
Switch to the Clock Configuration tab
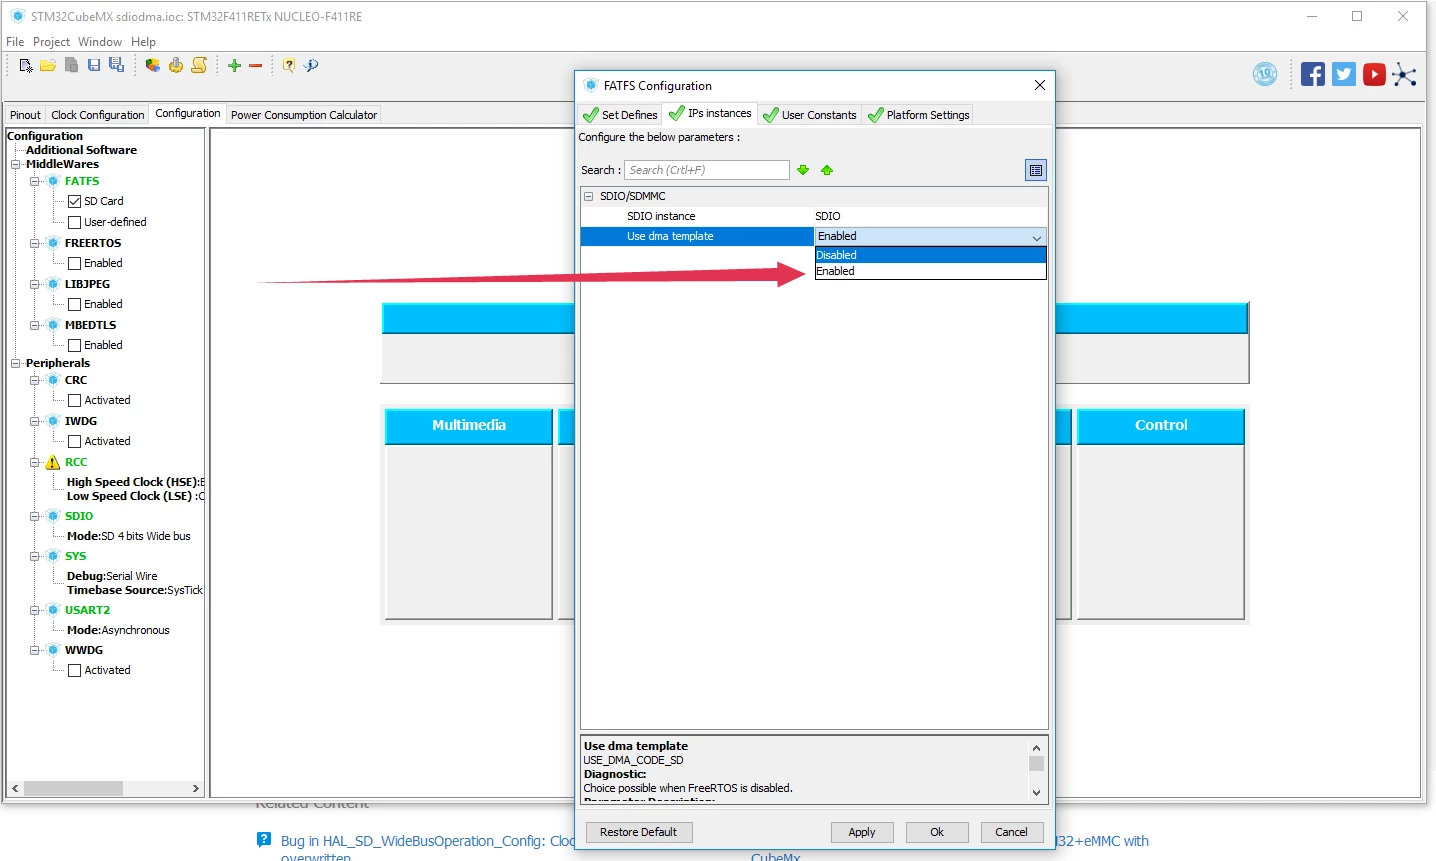tap(98, 115)
